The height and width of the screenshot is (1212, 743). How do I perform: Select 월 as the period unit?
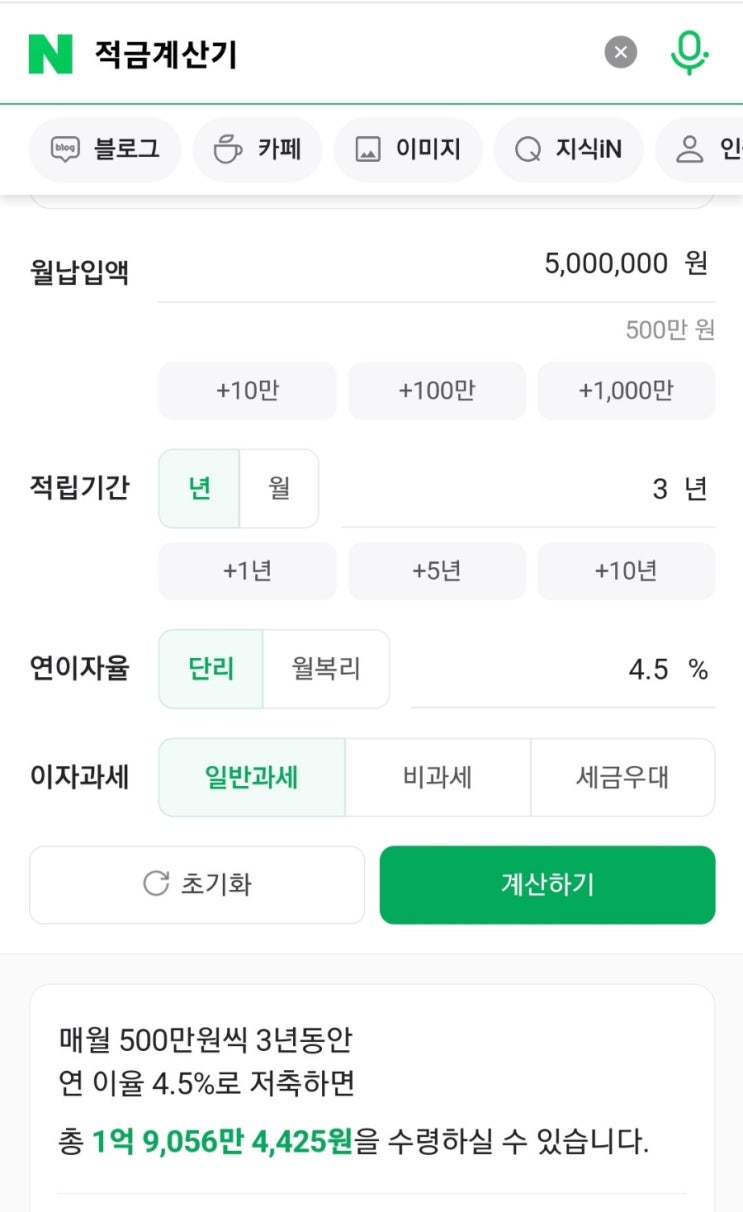tap(279, 489)
